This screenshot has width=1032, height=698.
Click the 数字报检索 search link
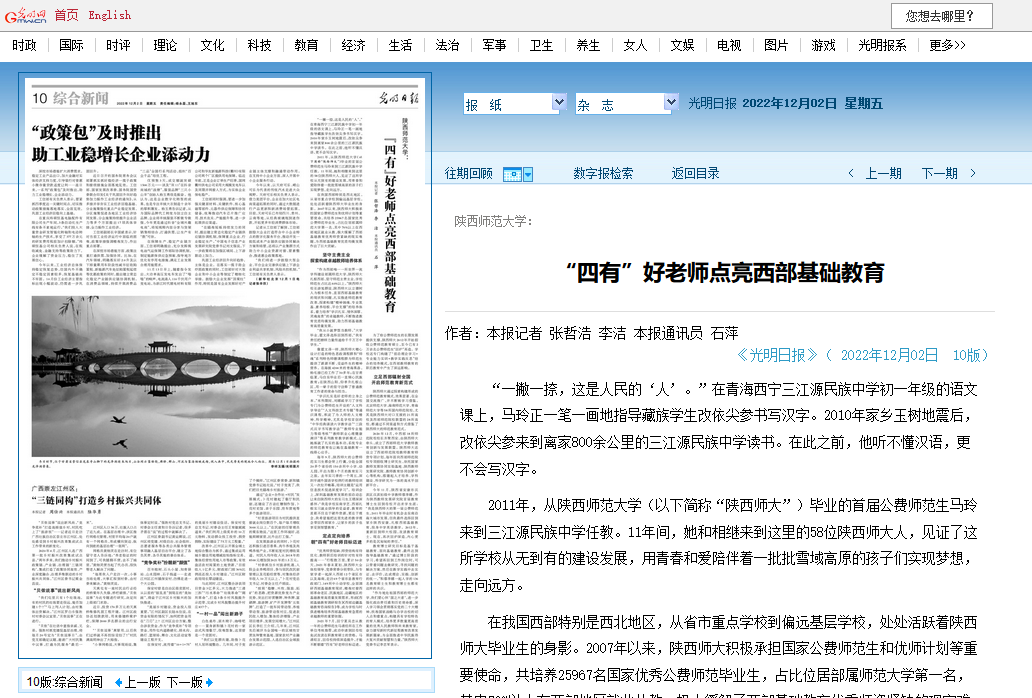tap(603, 174)
